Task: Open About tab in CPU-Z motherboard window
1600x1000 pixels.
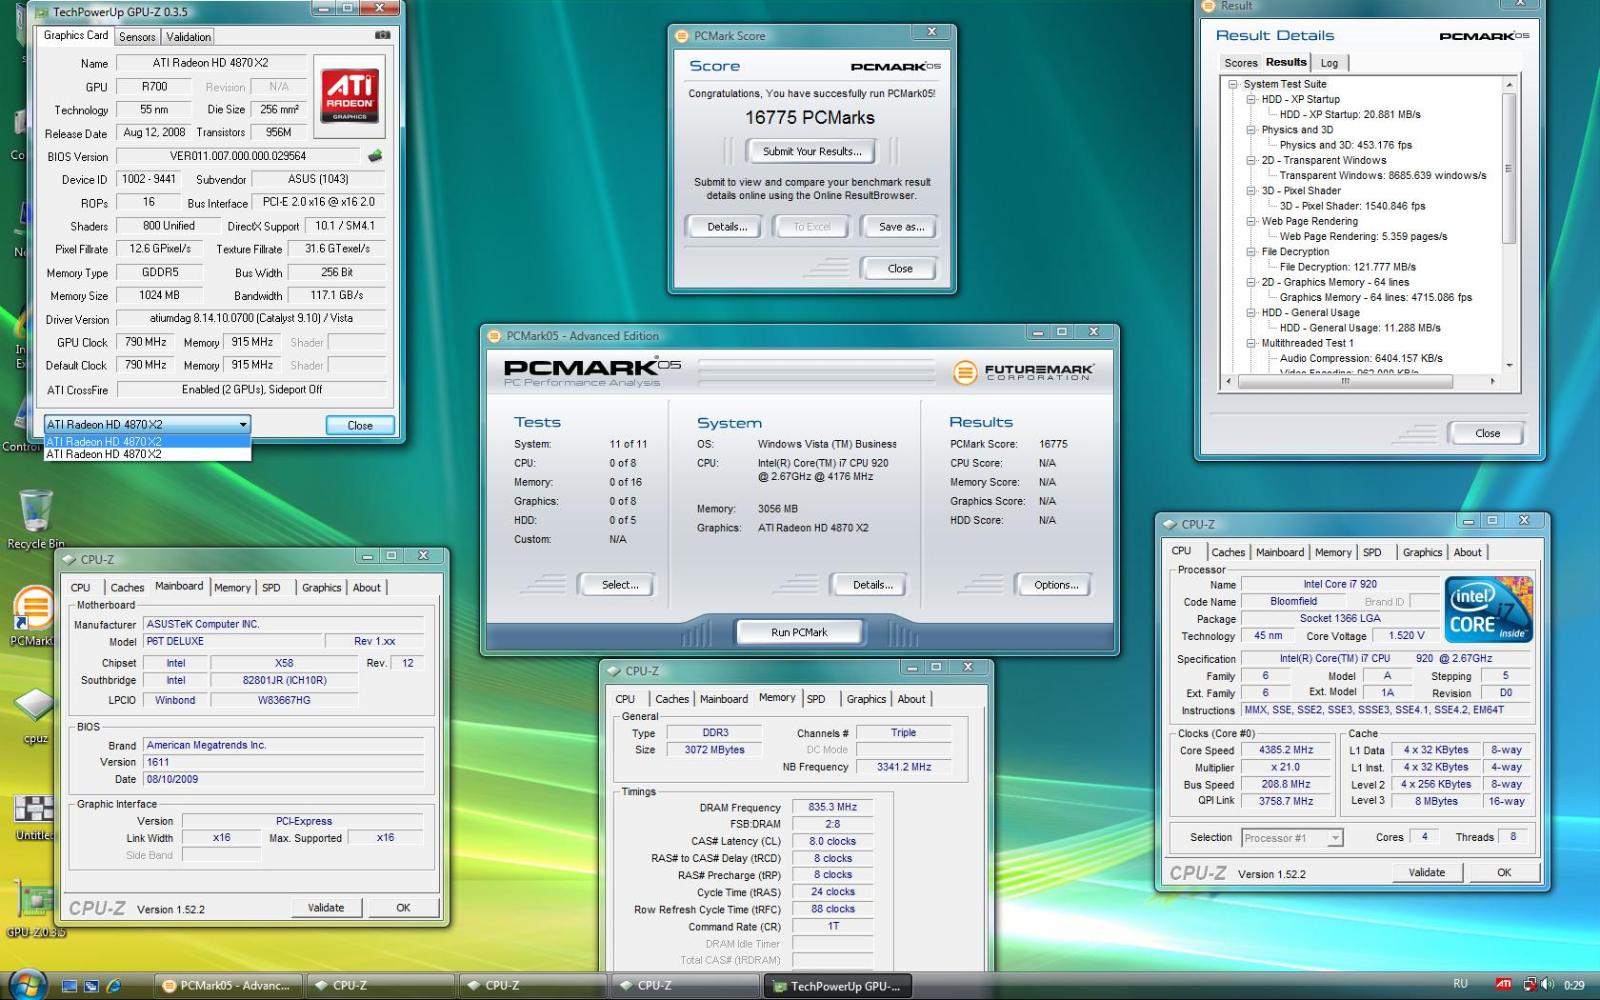Action: (x=366, y=587)
